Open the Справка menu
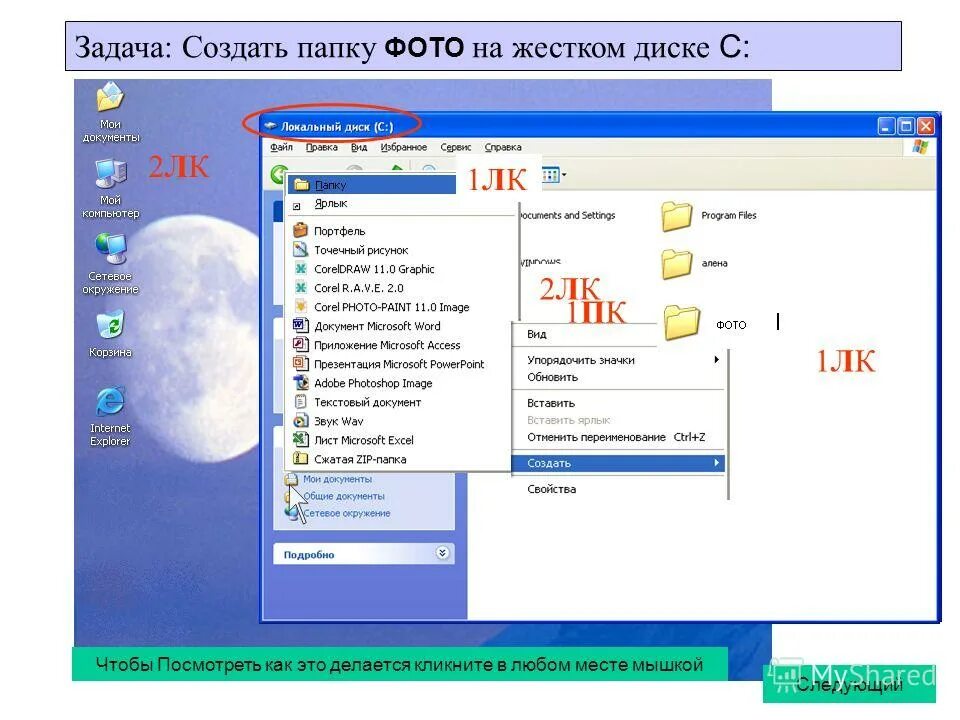This screenshot has width=960, height=720. click(x=503, y=148)
